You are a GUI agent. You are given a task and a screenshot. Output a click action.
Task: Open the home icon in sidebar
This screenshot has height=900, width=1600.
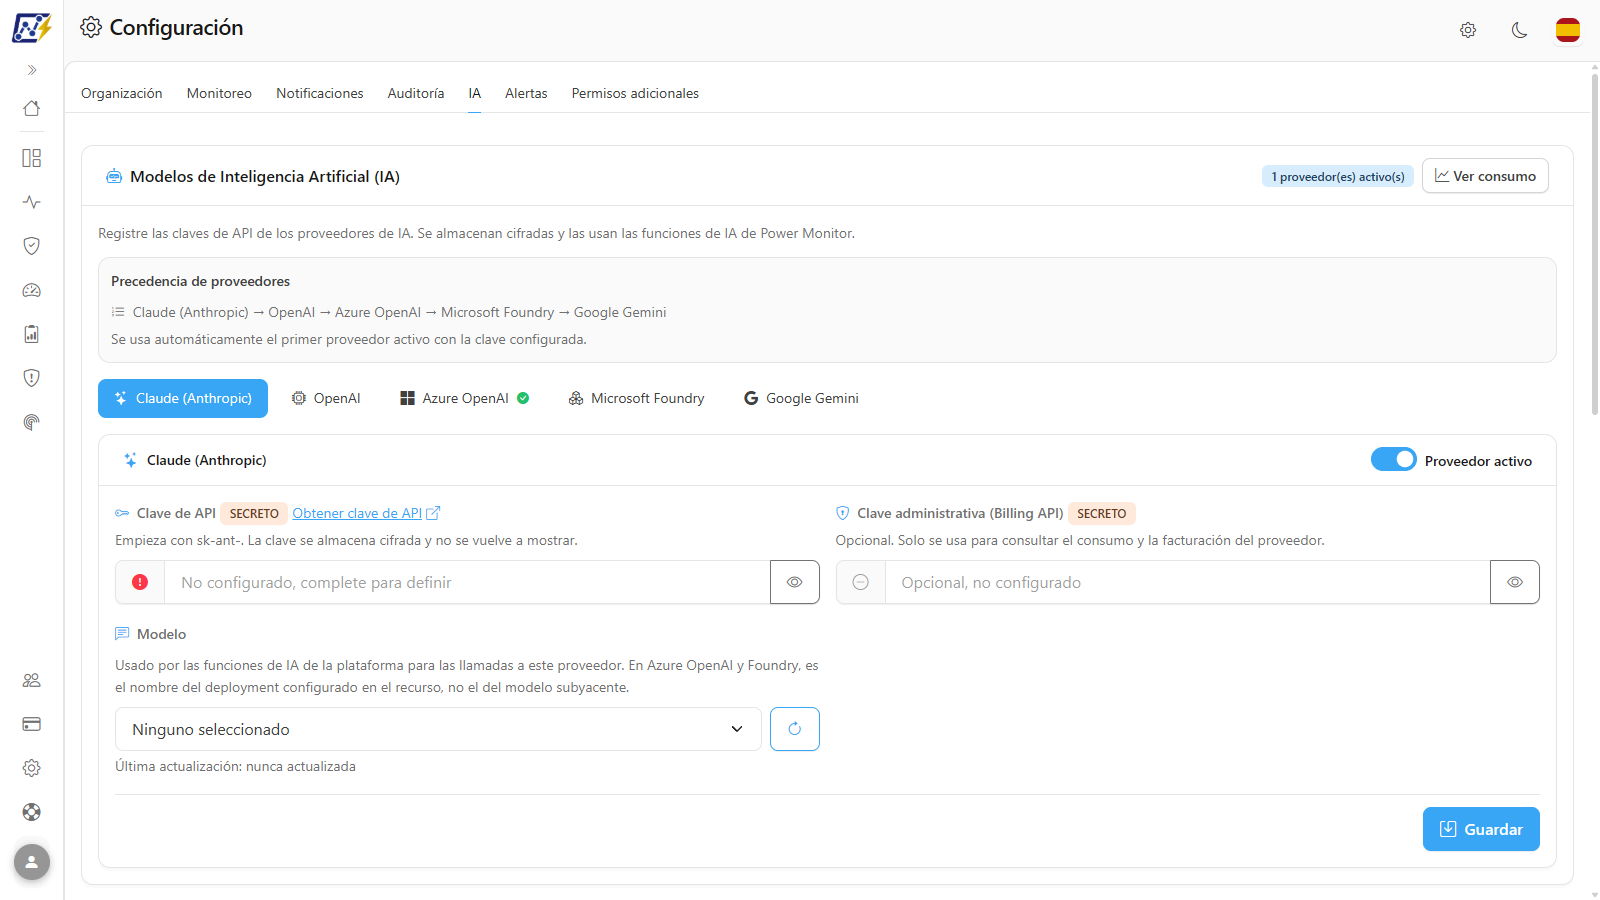click(32, 108)
